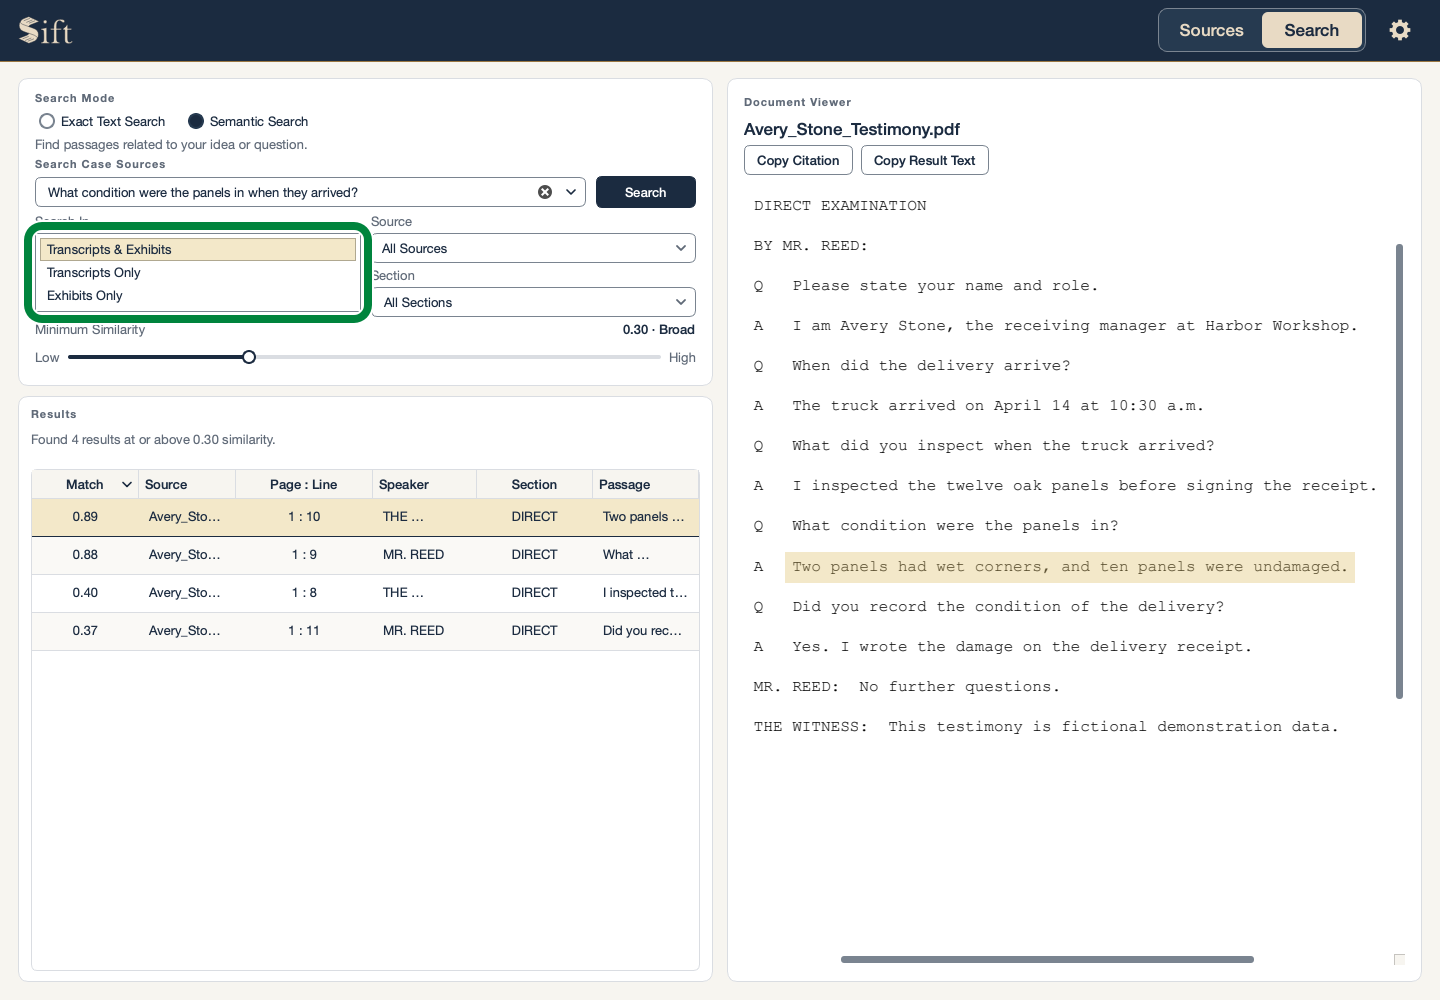Switch to the Sources tab
The width and height of the screenshot is (1440, 1000).
1211,30
